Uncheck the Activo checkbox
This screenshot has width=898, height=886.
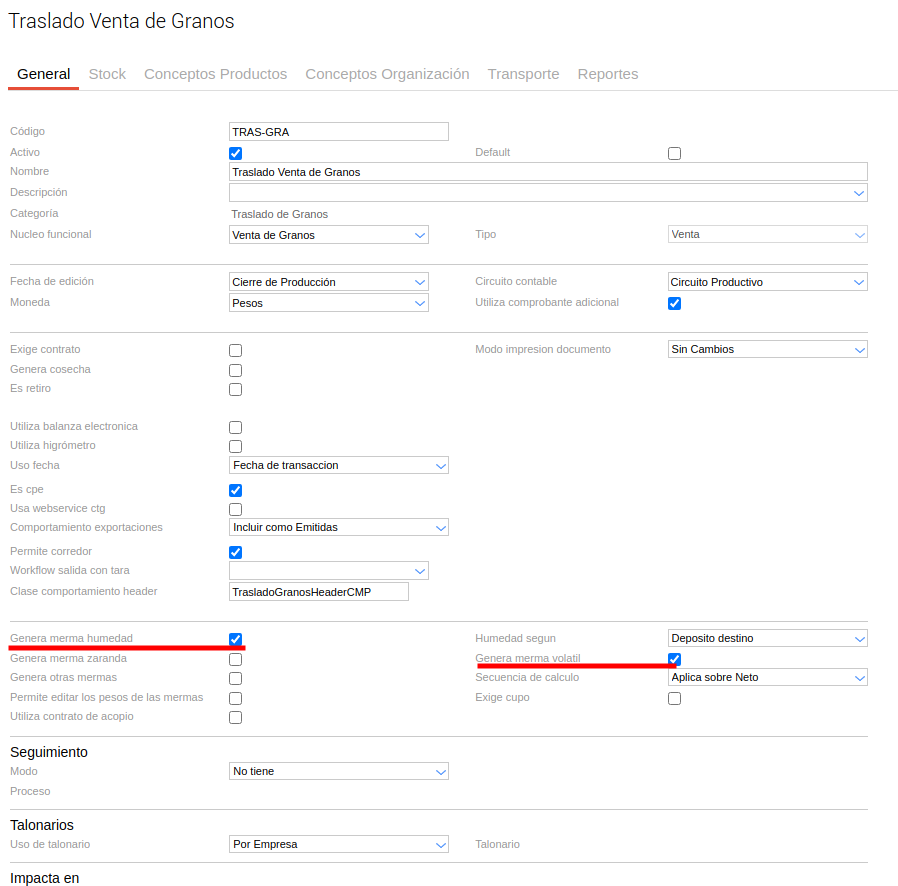pos(236,153)
